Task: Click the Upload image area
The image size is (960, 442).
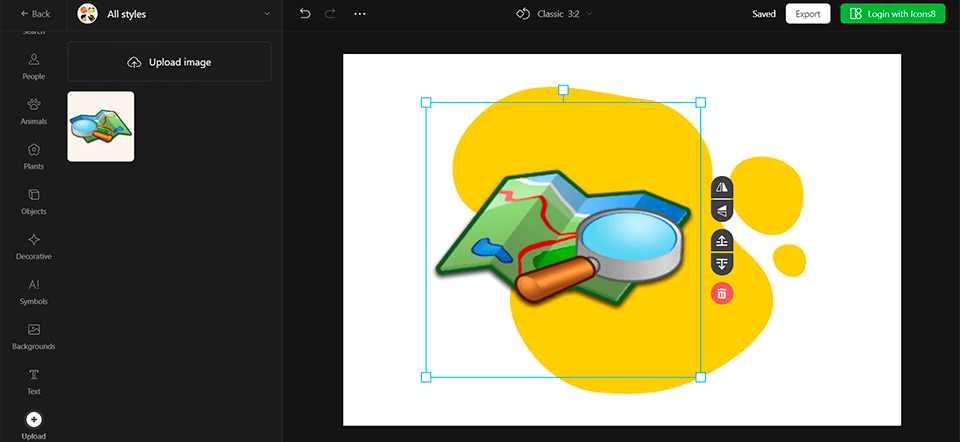Action: [x=169, y=62]
